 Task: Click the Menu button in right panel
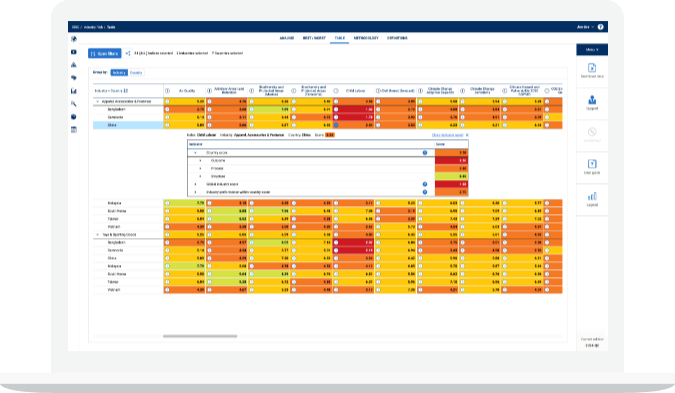coord(592,50)
